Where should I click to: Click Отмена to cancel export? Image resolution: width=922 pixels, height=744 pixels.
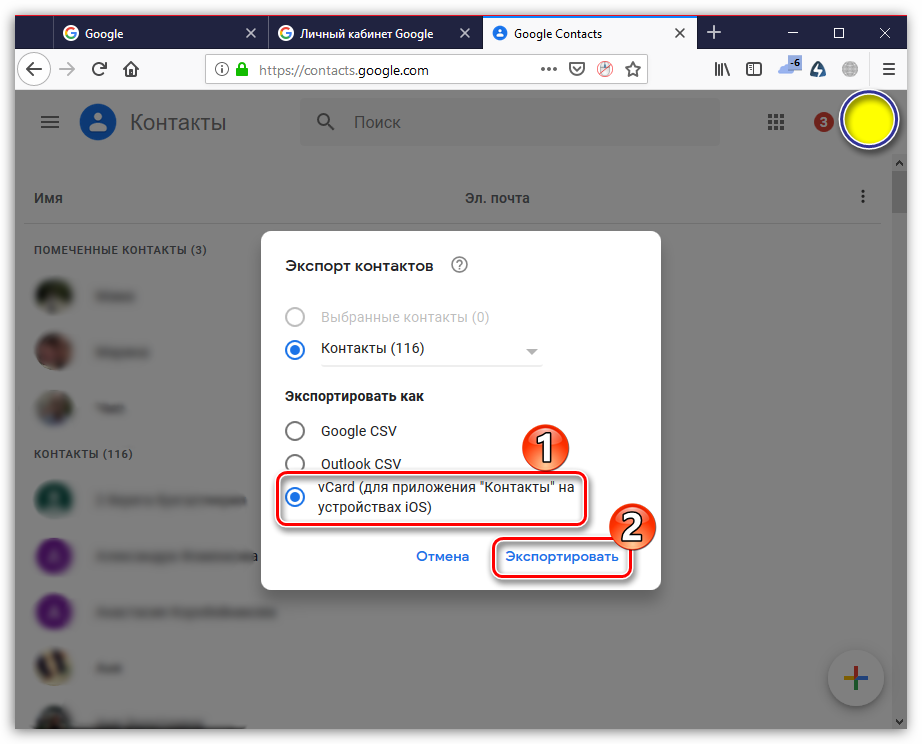pyautogui.click(x=442, y=556)
